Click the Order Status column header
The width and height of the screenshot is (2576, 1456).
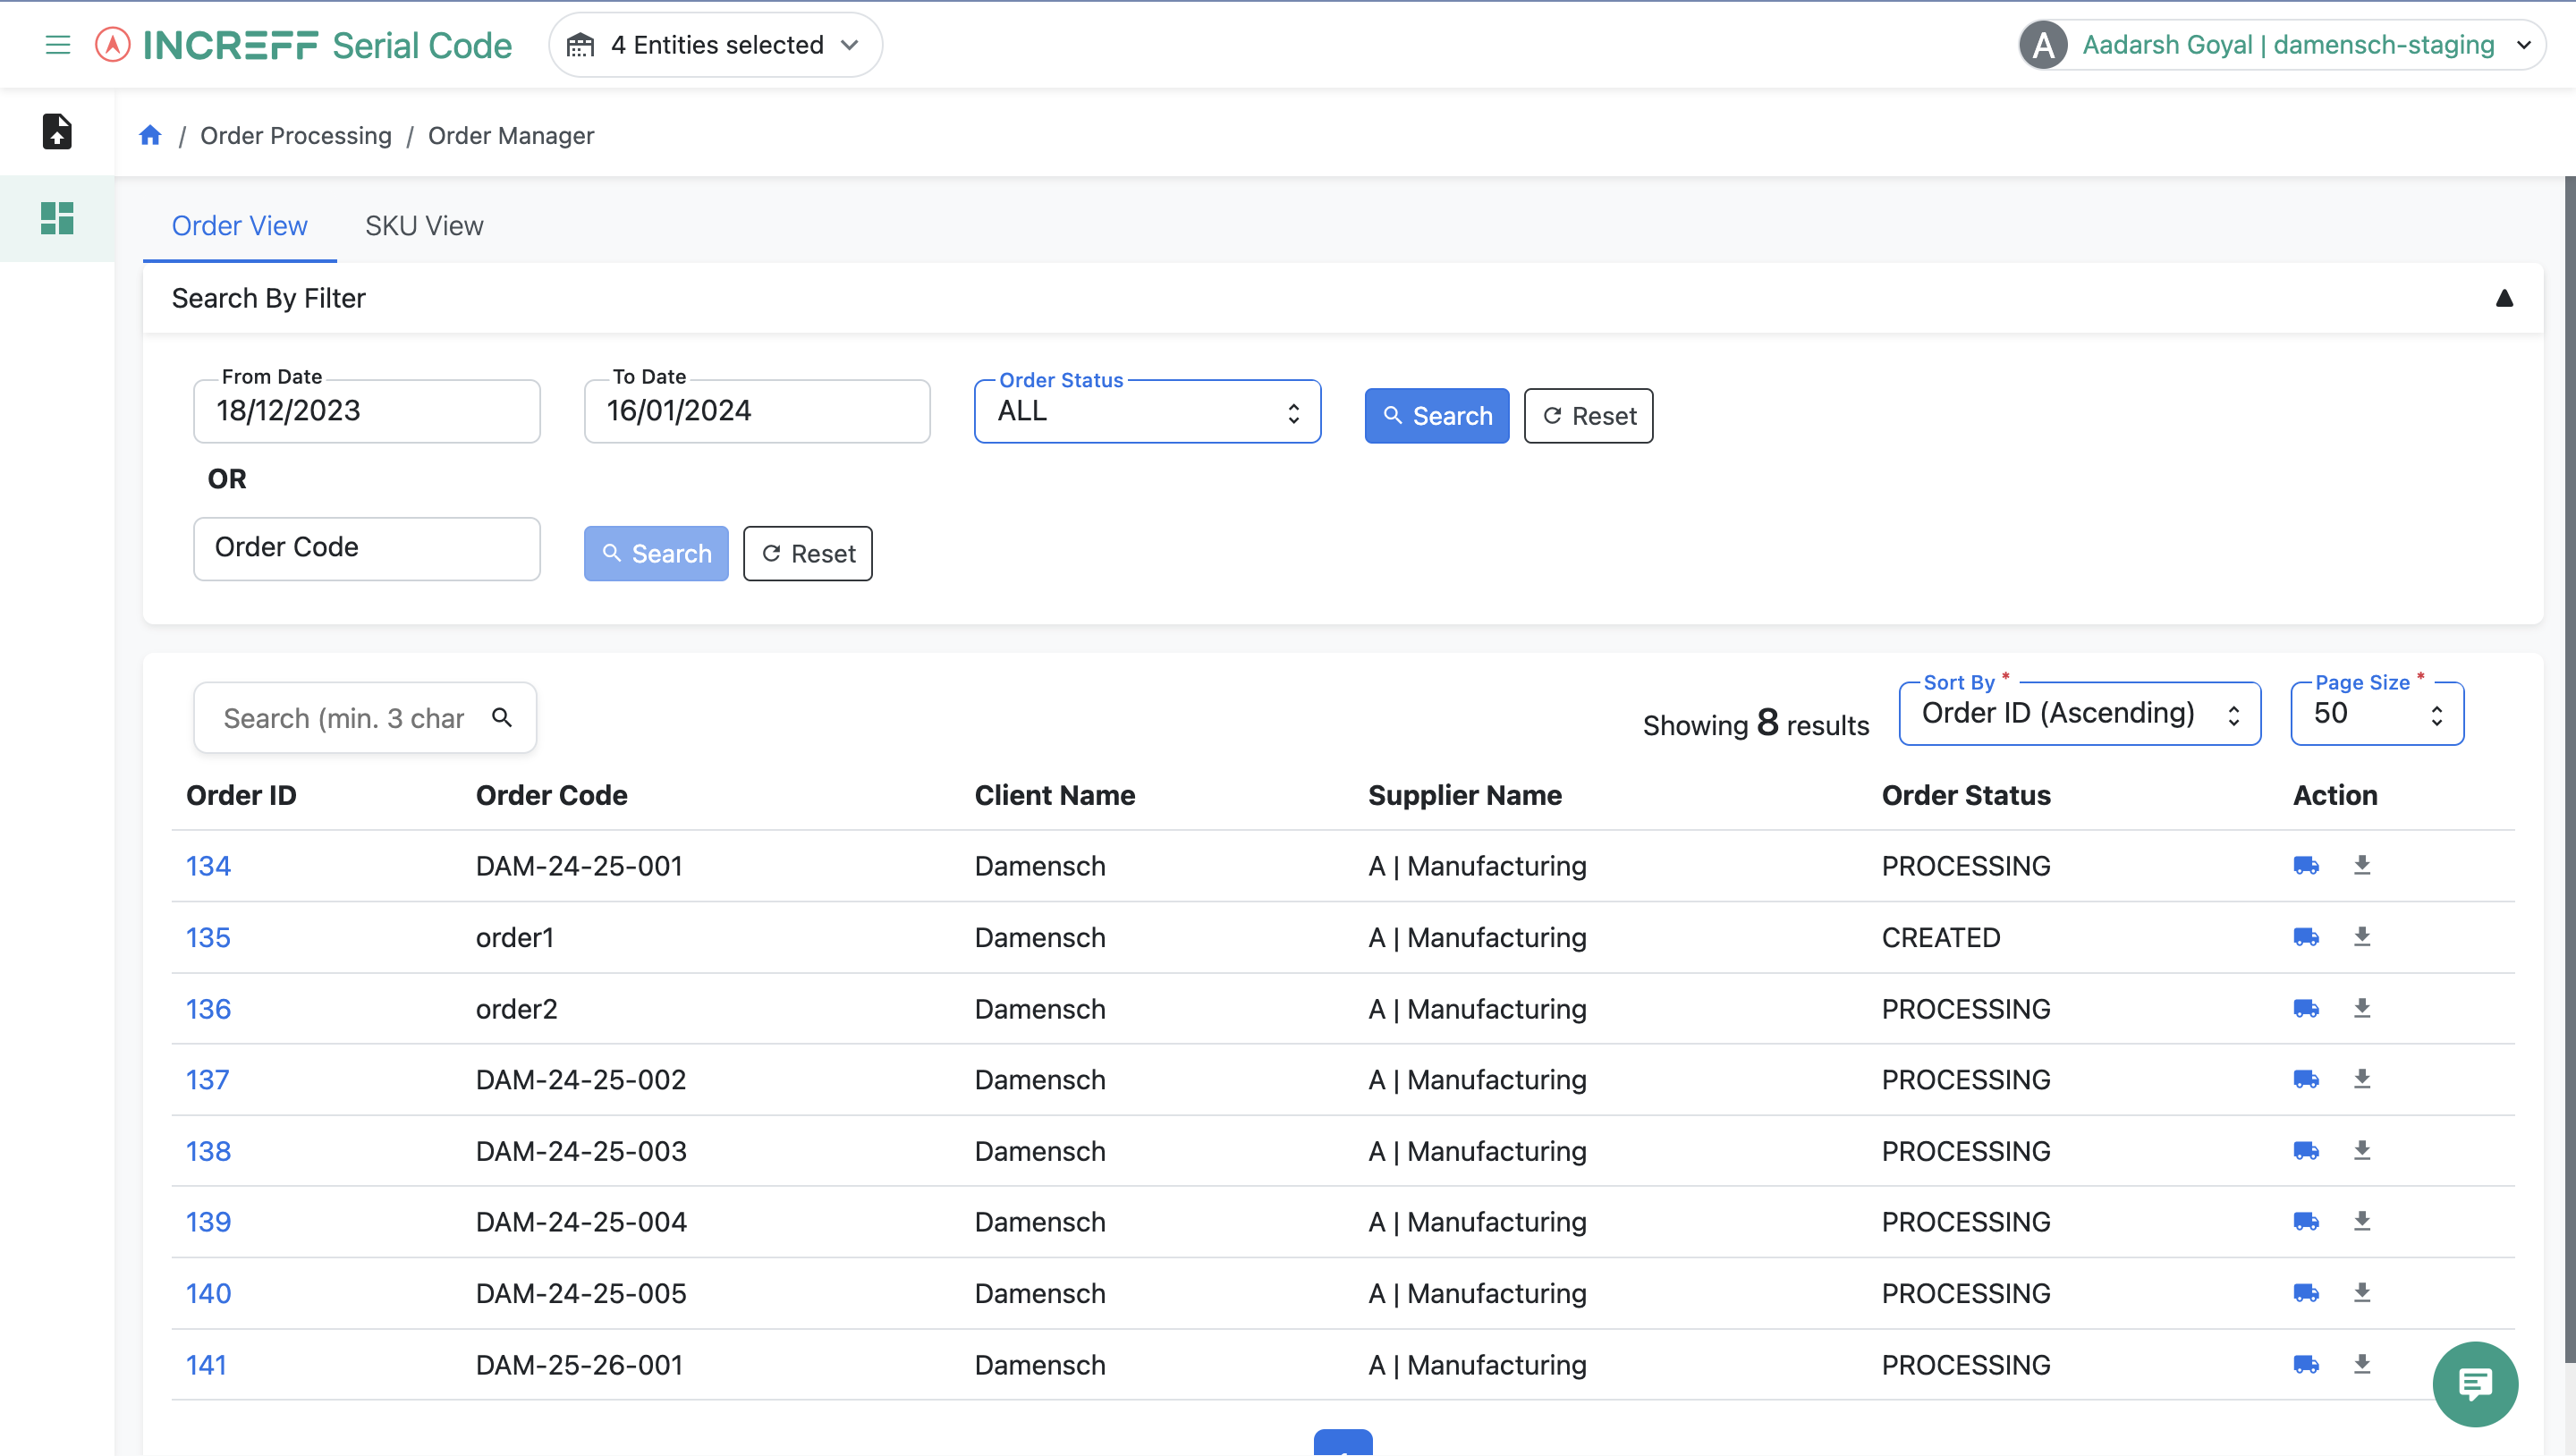[1966, 795]
